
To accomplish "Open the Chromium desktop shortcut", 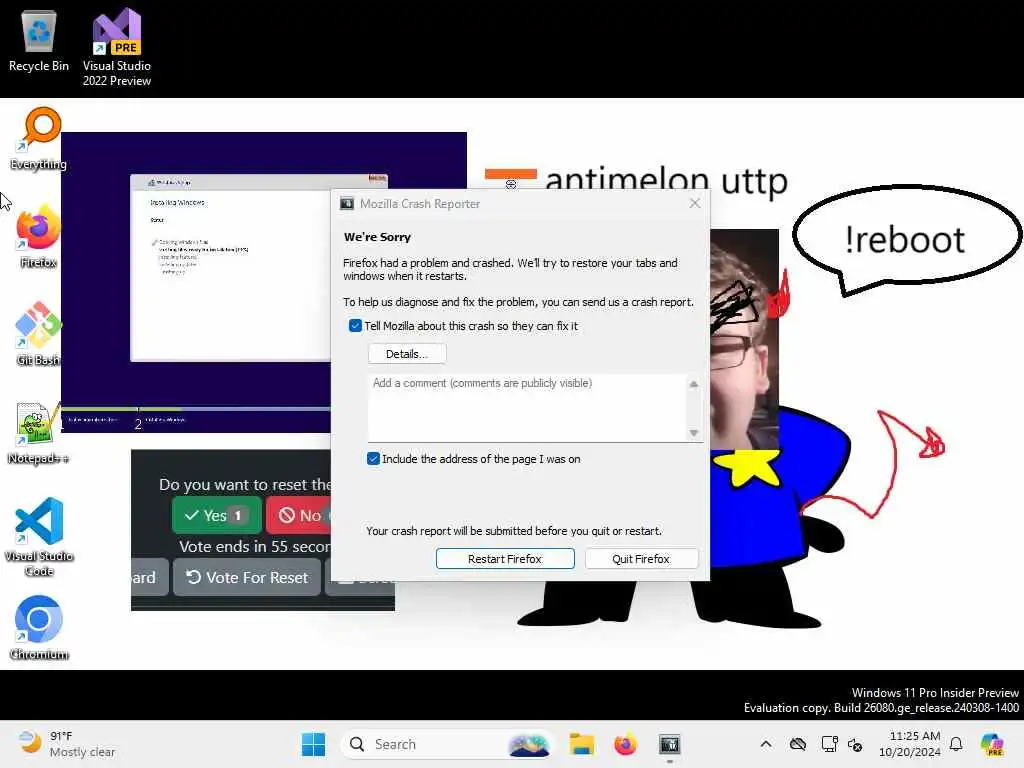I will point(39,628).
